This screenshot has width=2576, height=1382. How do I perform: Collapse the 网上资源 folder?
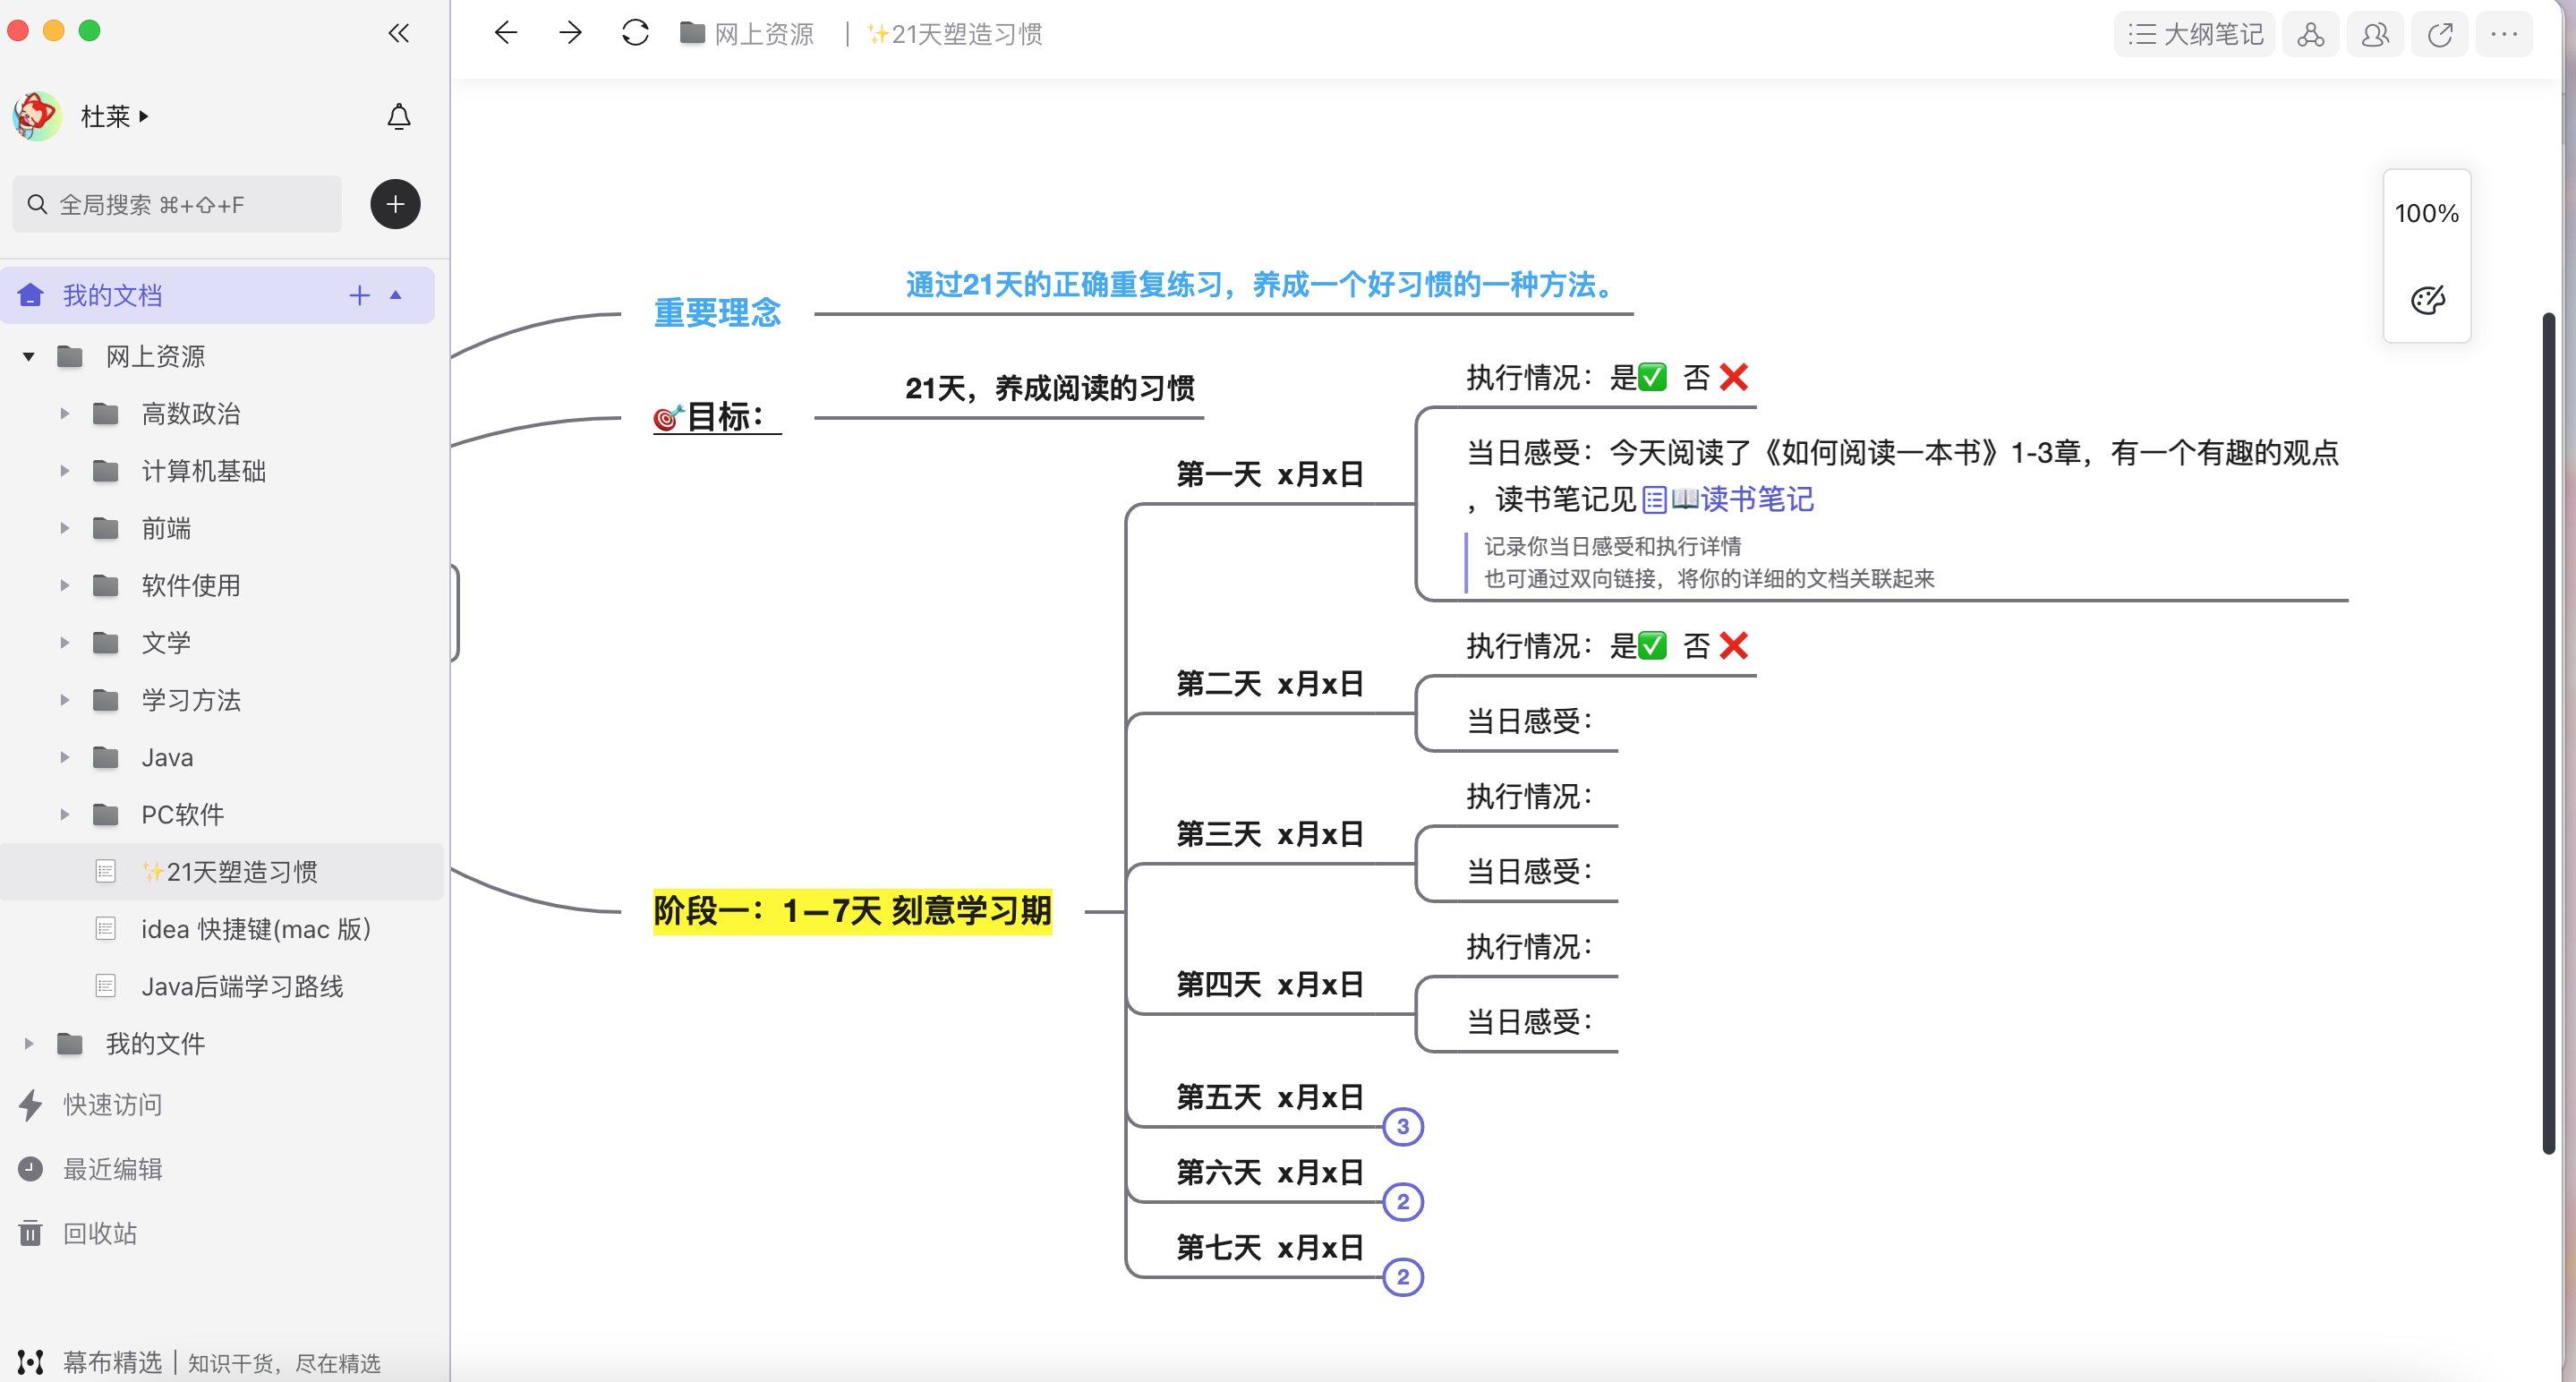[x=29, y=356]
